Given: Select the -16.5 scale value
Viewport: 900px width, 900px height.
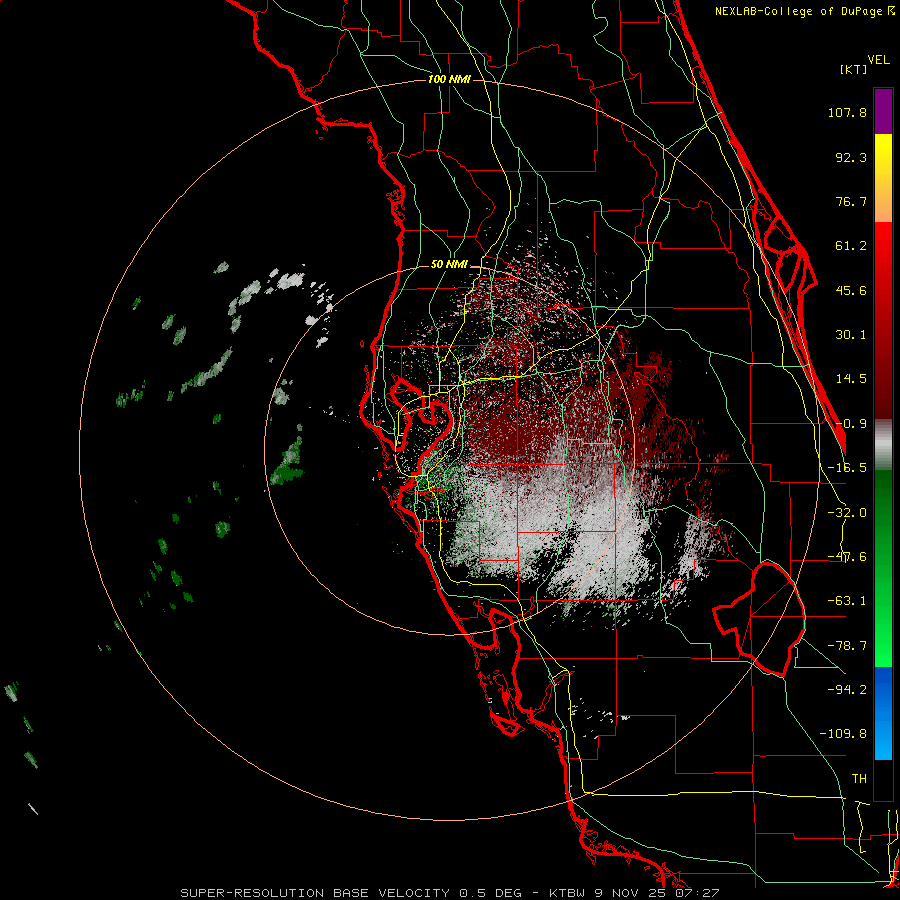Looking at the screenshot, I should tap(847, 468).
